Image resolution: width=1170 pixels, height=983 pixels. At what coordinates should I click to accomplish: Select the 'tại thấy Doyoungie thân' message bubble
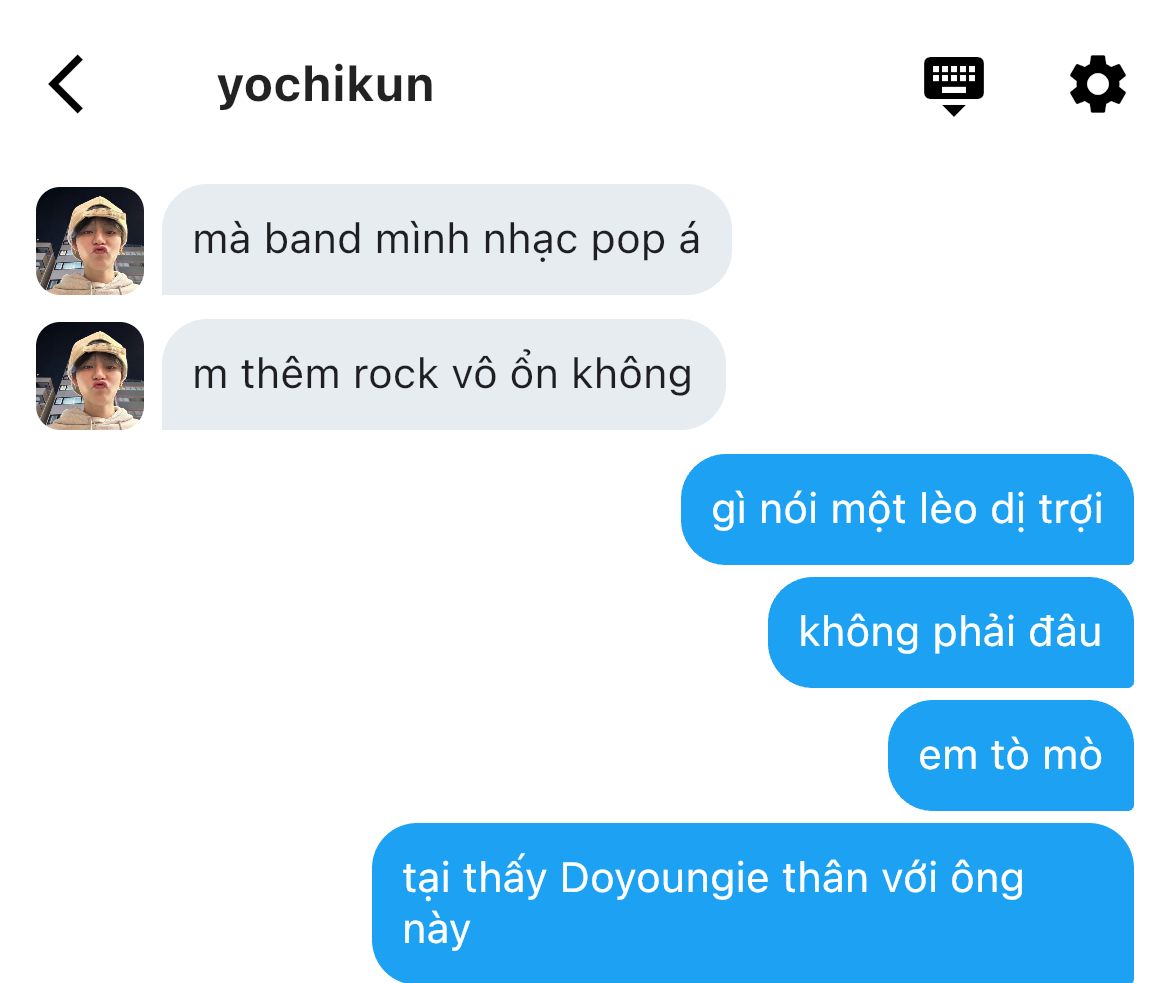coord(753,903)
